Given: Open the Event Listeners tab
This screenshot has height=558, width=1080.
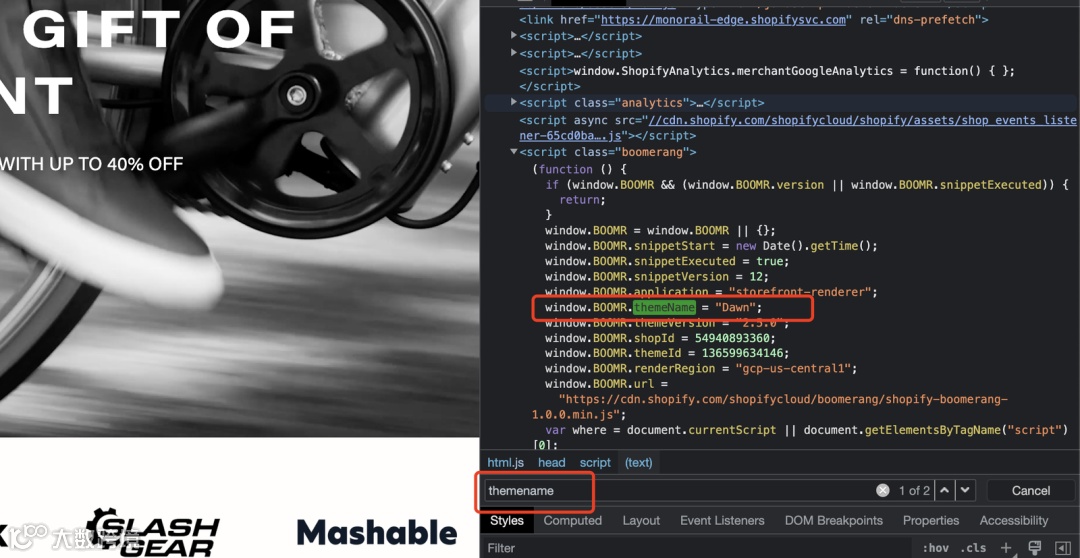Looking at the screenshot, I should 722,521.
